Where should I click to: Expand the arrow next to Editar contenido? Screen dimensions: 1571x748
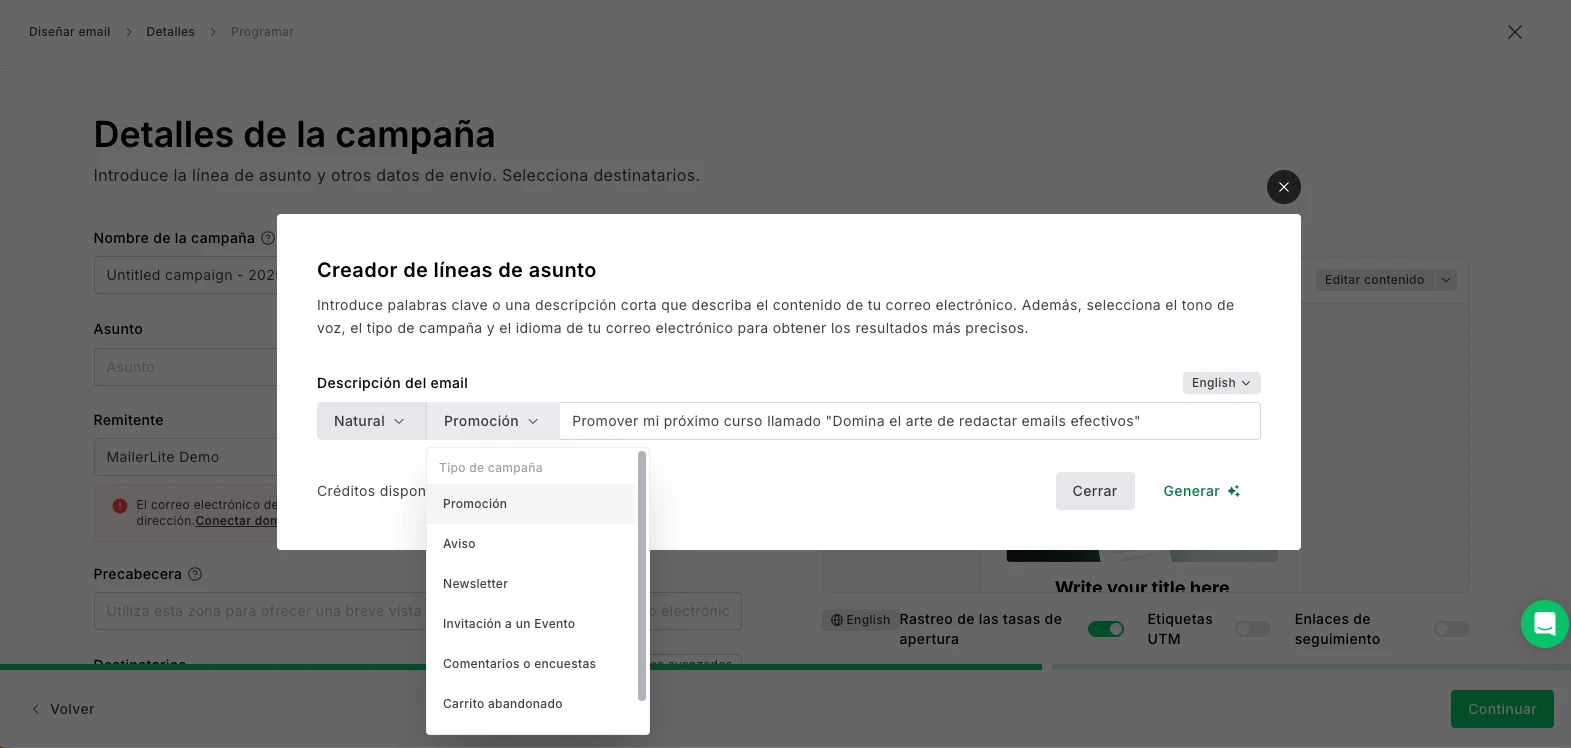pos(1445,280)
